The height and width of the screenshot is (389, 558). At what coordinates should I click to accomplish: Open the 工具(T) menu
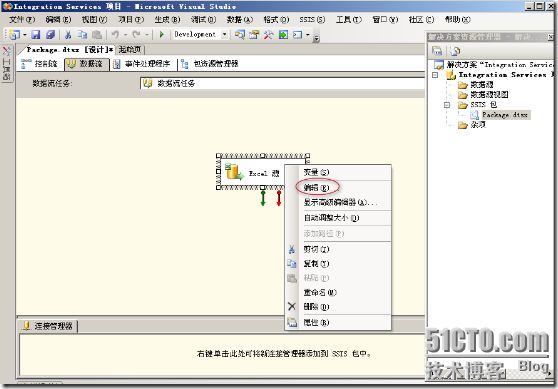pyautogui.click(x=349, y=20)
